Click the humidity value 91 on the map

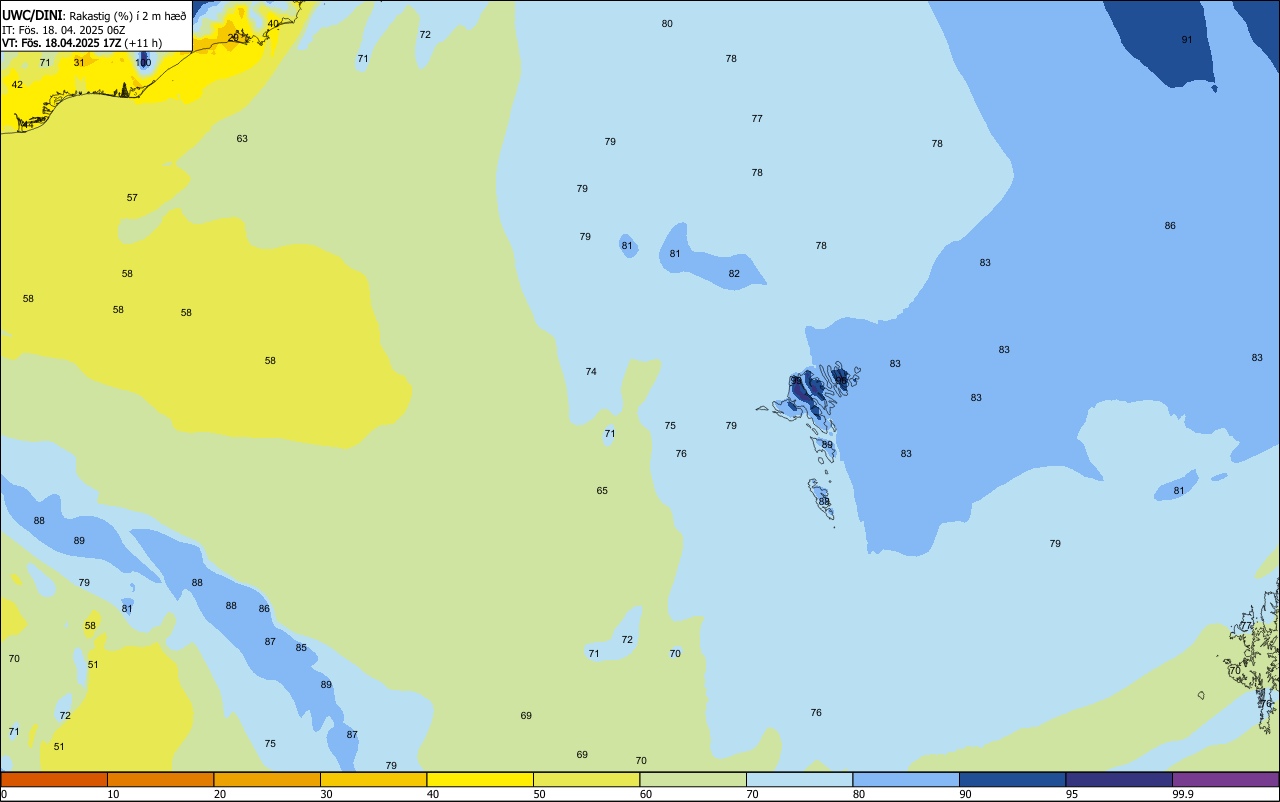click(1187, 39)
